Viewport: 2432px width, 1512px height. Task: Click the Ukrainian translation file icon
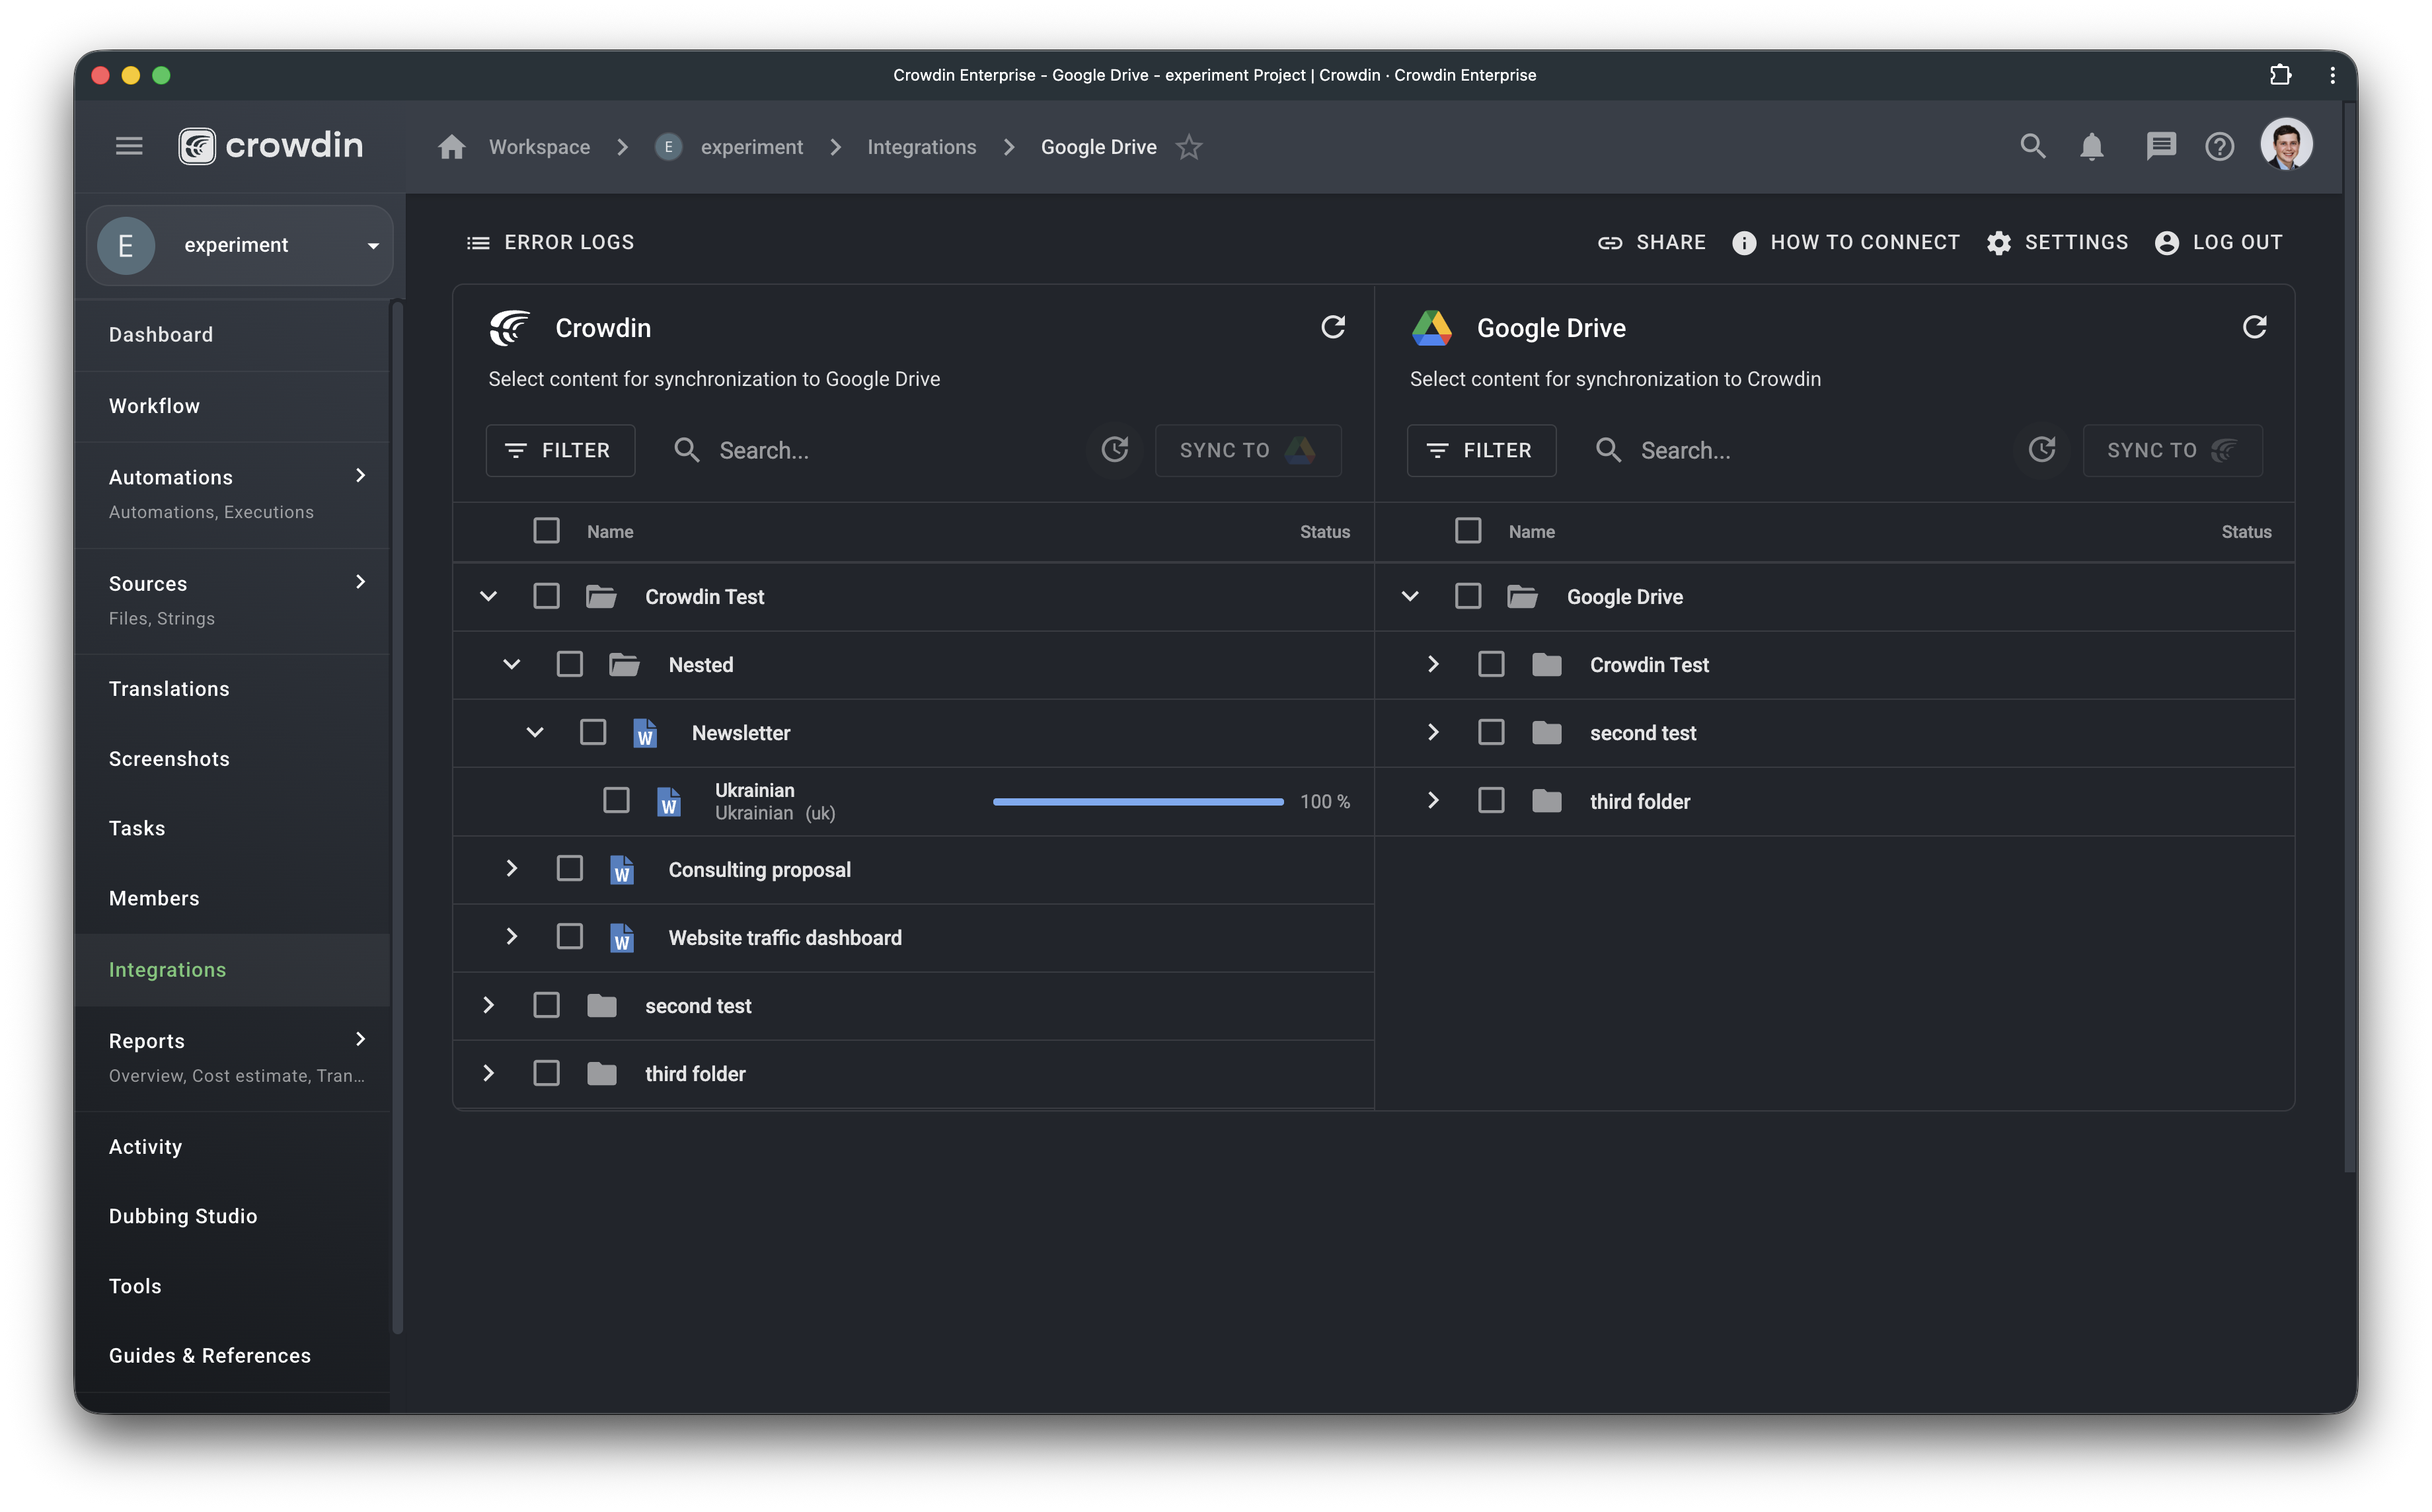[x=669, y=801]
